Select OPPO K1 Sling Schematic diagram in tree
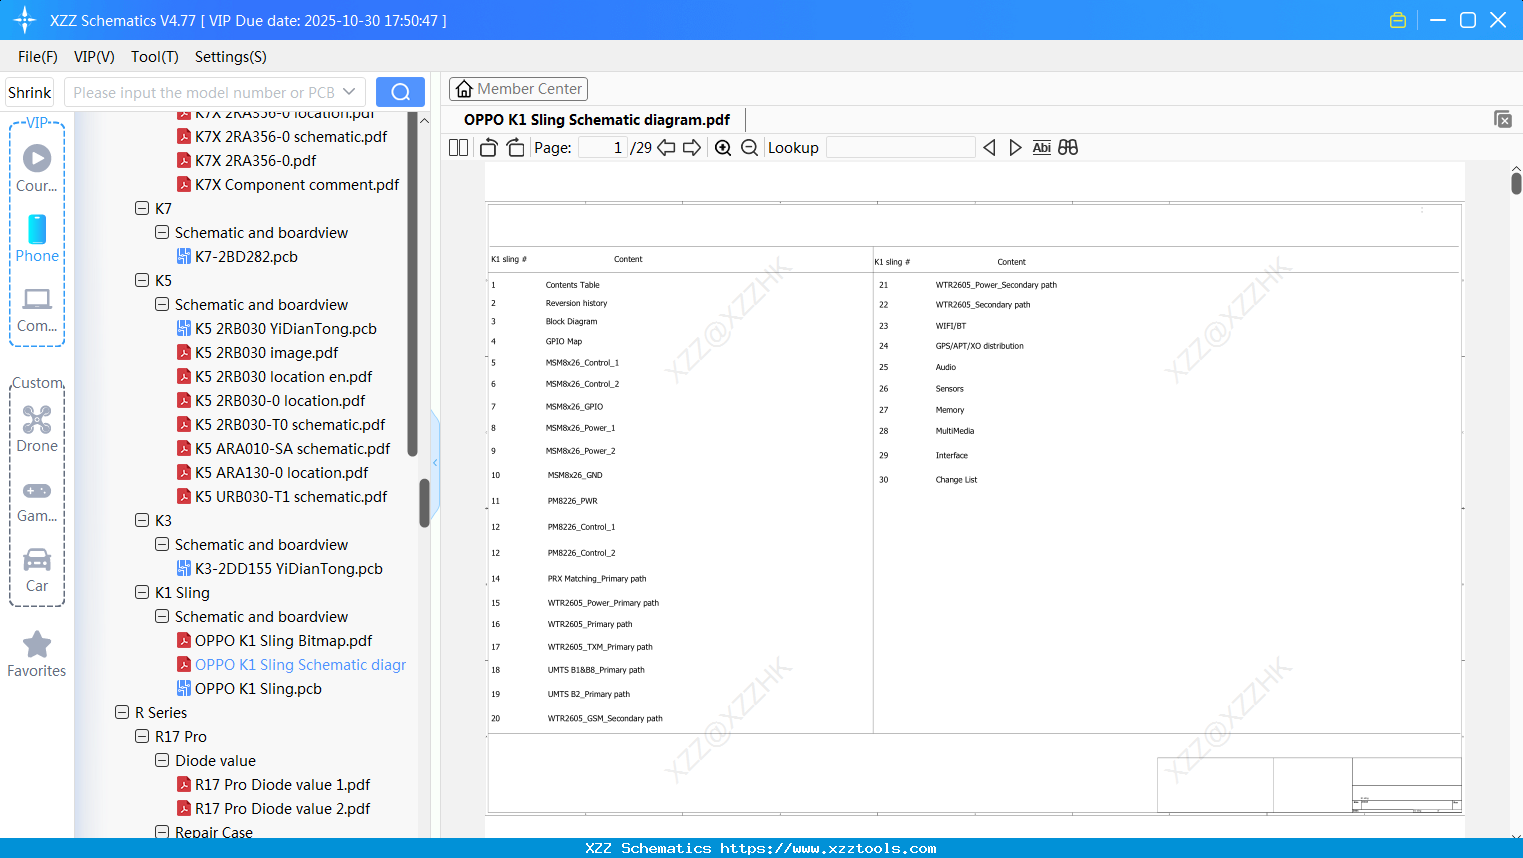The width and height of the screenshot is (1523, 858). (292, 665)
